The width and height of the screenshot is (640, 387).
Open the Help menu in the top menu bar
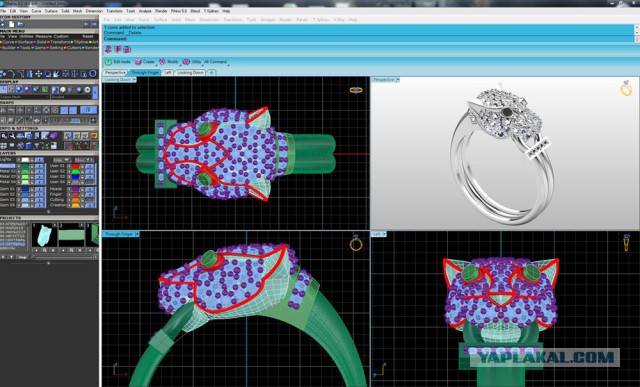click(226, 11)
